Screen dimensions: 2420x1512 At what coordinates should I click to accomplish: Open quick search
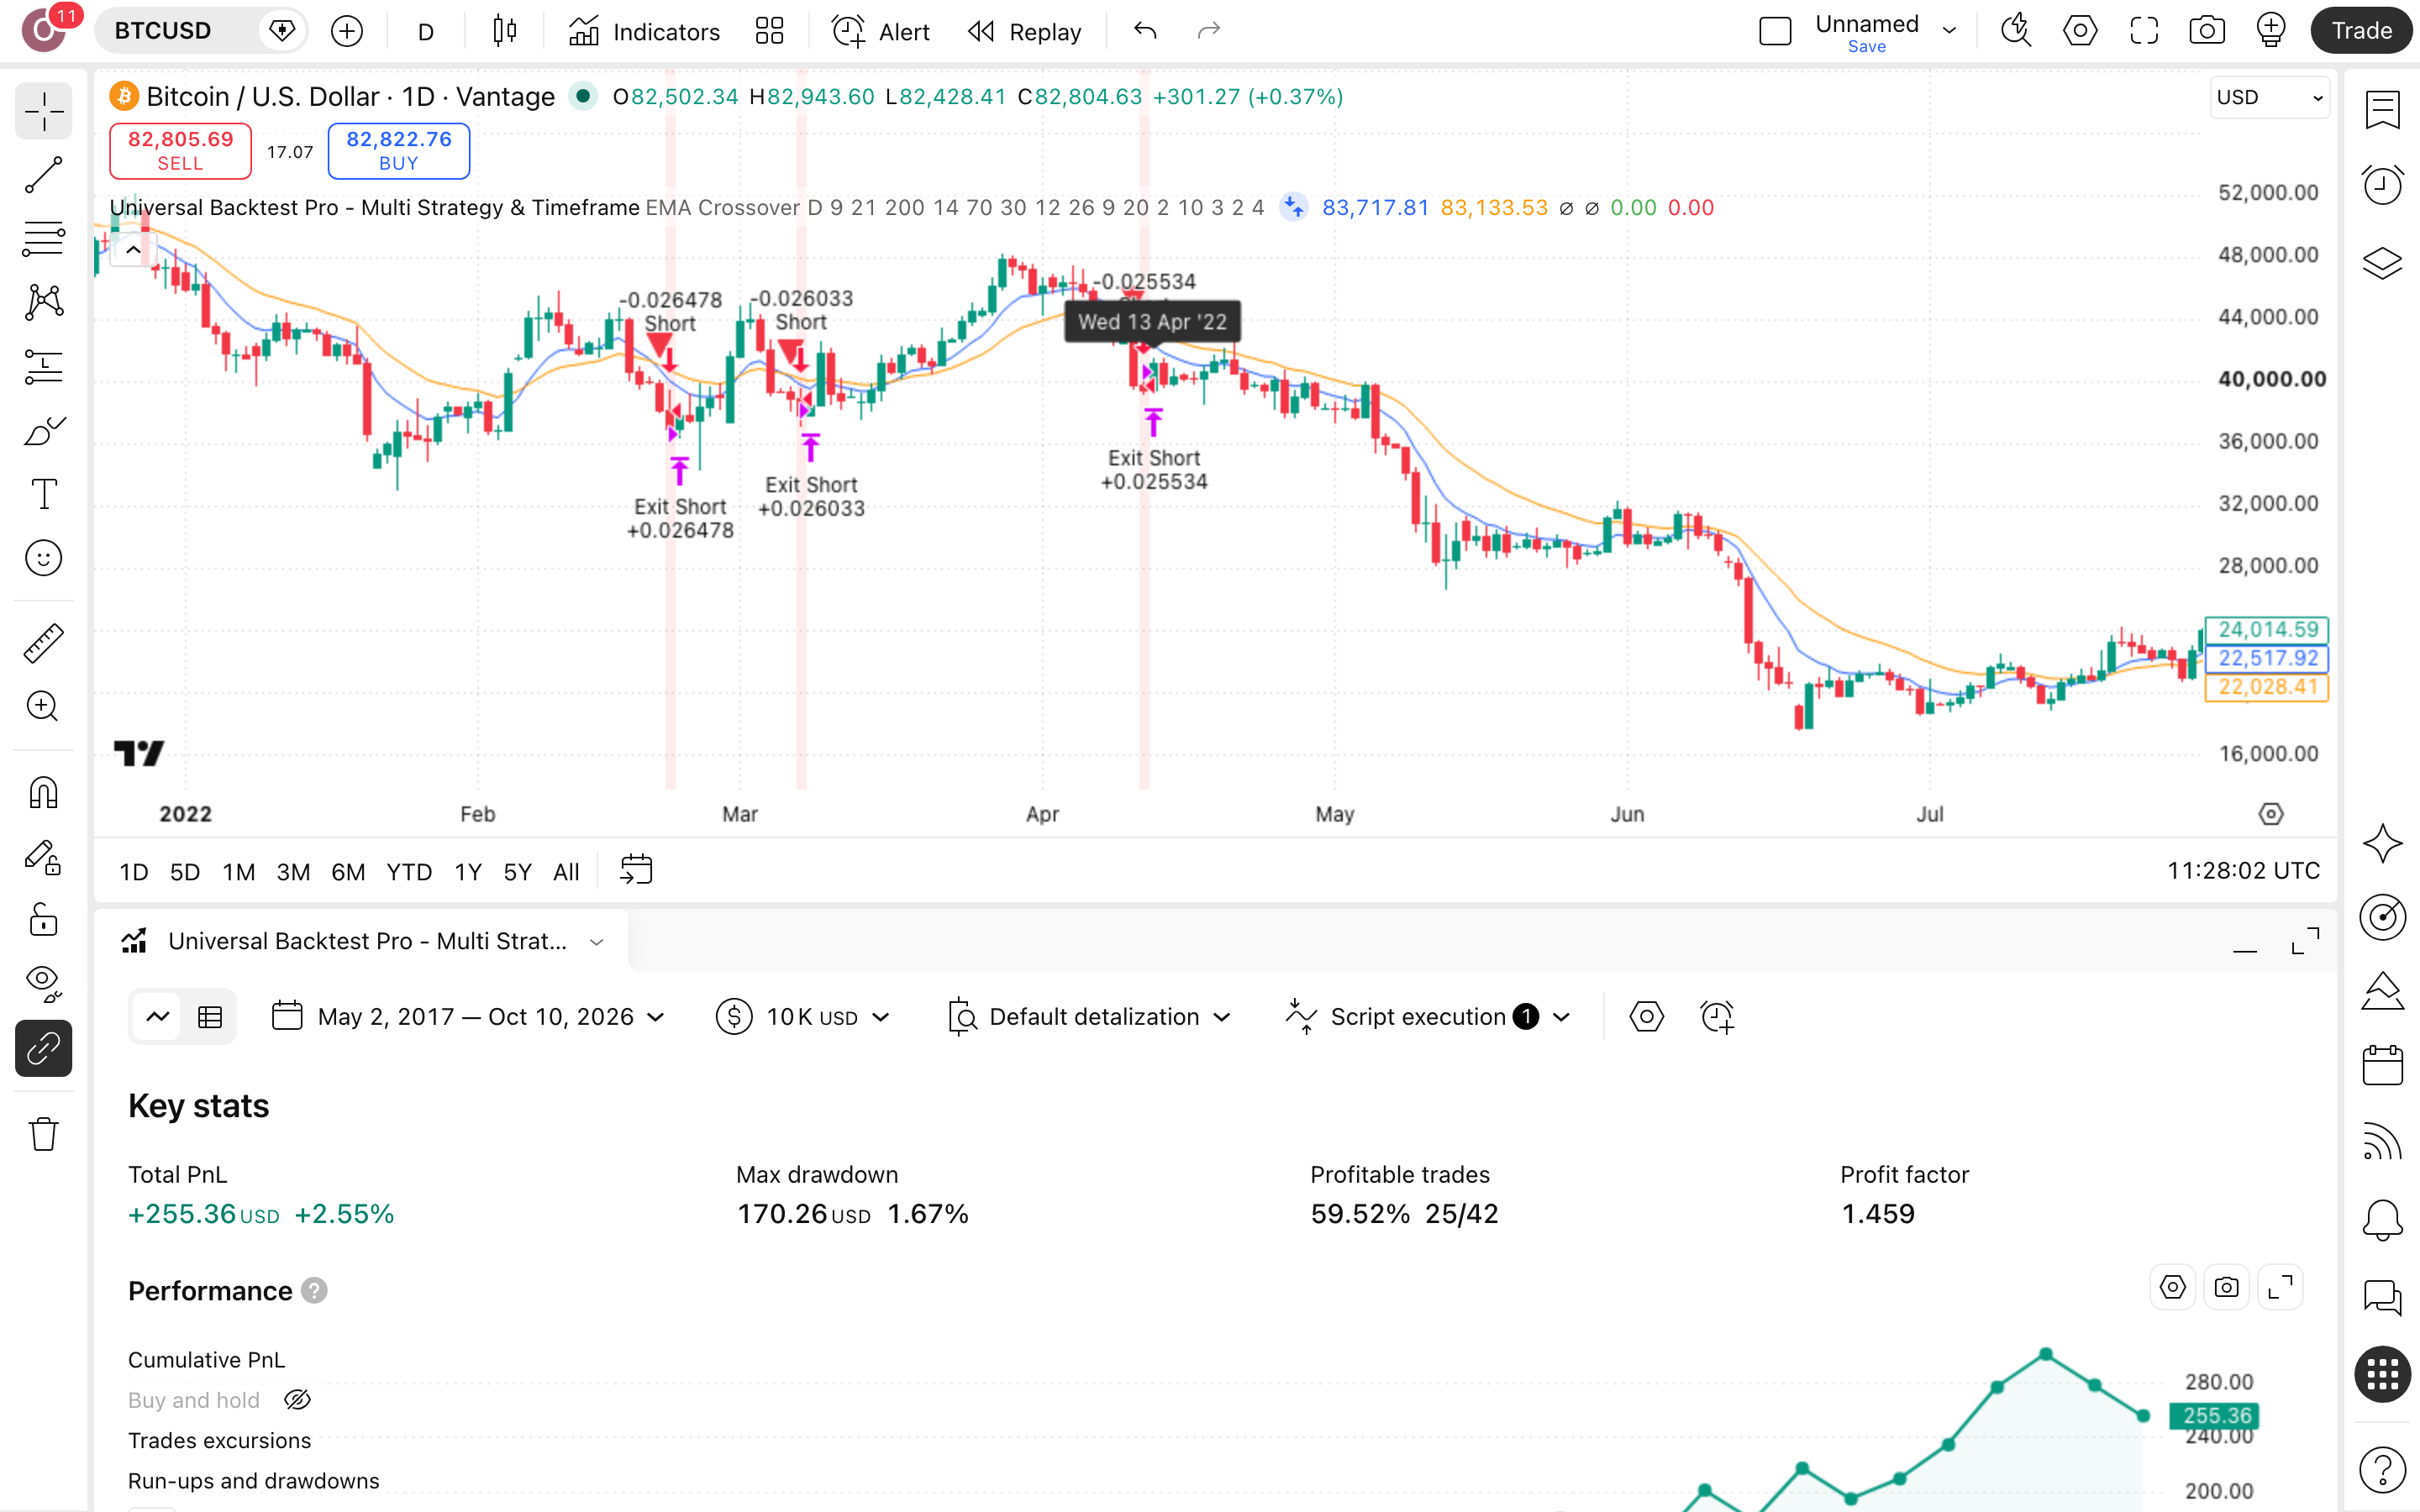pyautogui.click(x=2016, y=31)
